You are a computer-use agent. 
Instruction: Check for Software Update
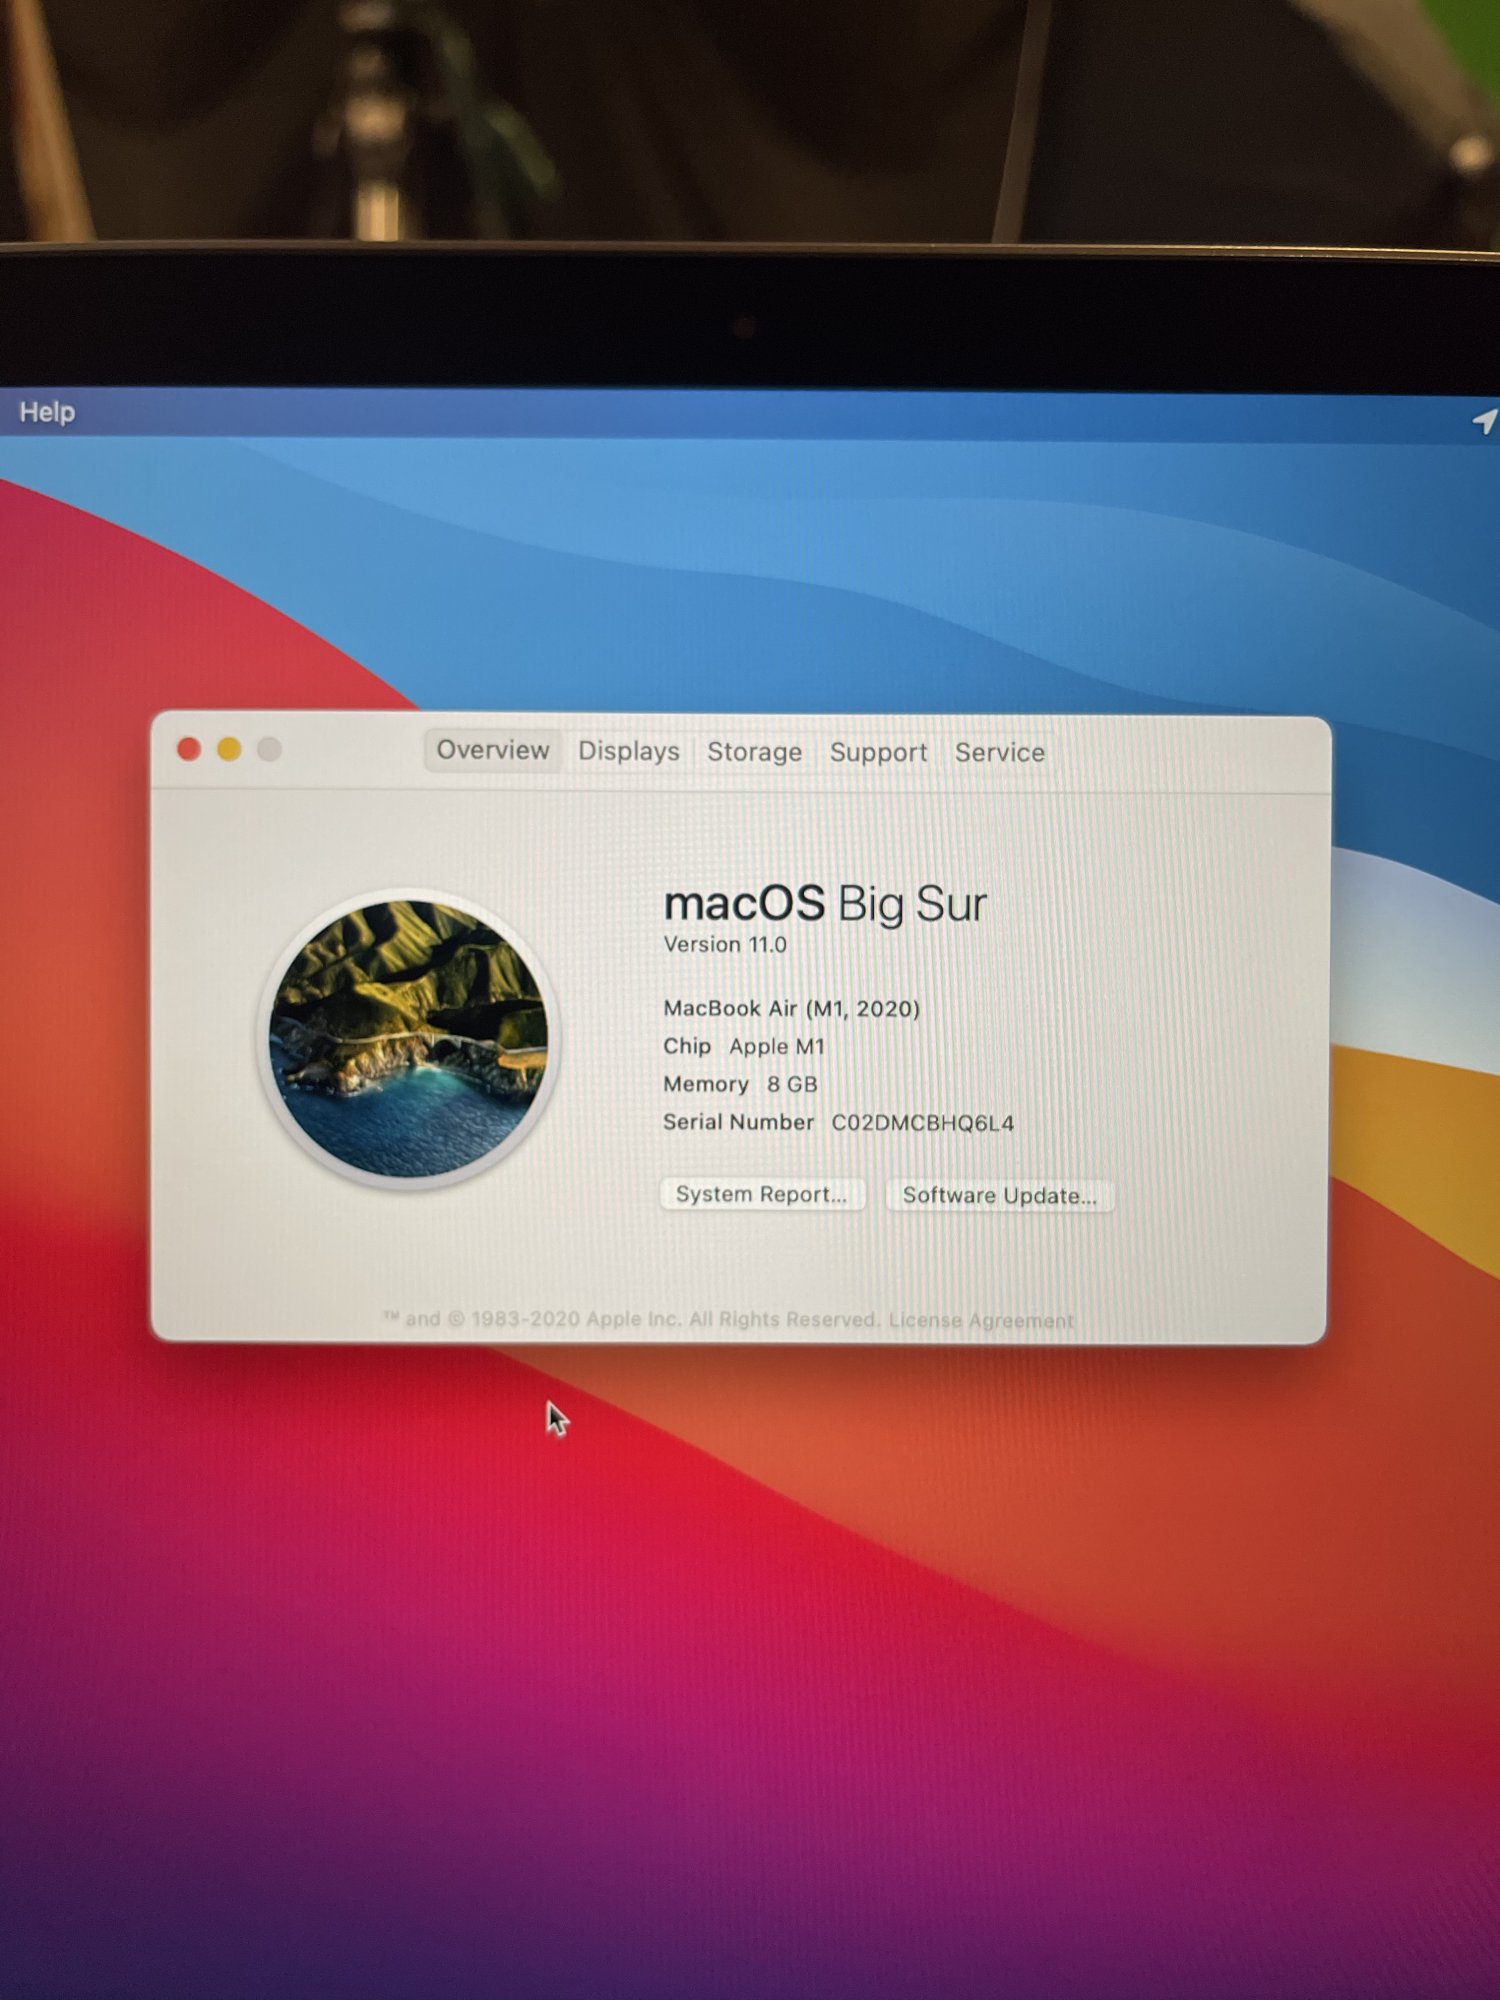[x=999, y=1196]
